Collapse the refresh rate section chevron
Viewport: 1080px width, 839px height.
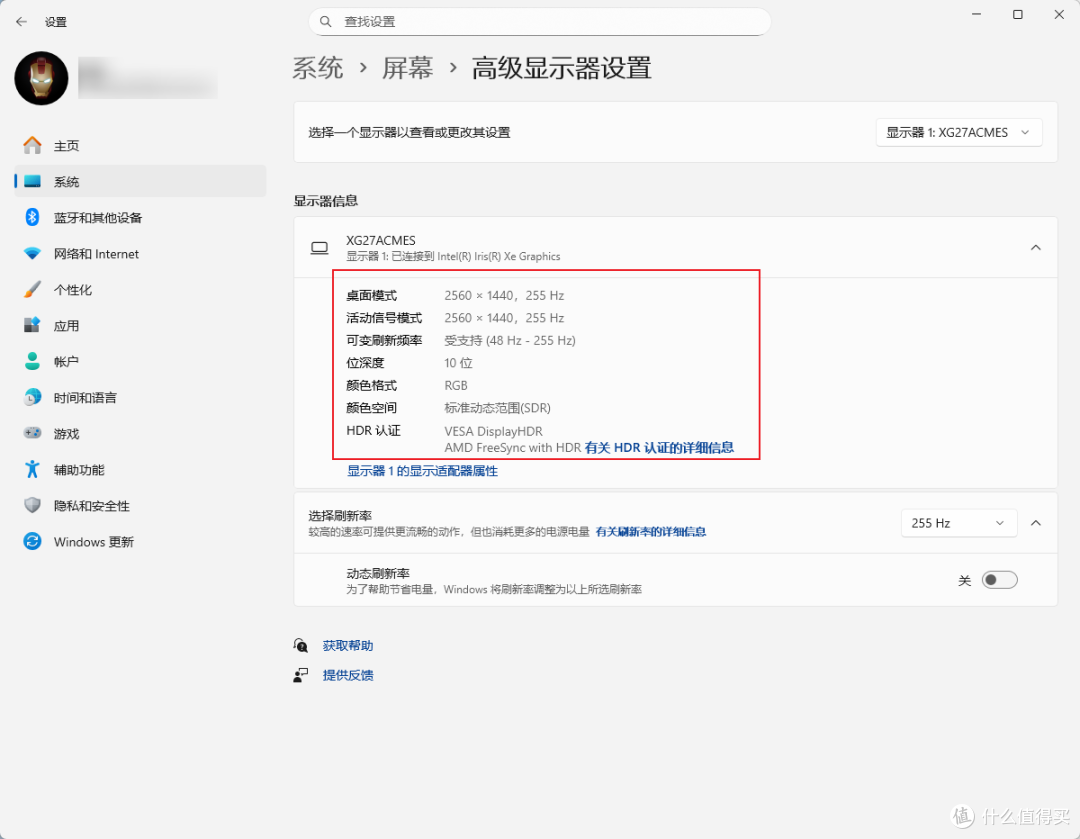(x=1036, y=523)
